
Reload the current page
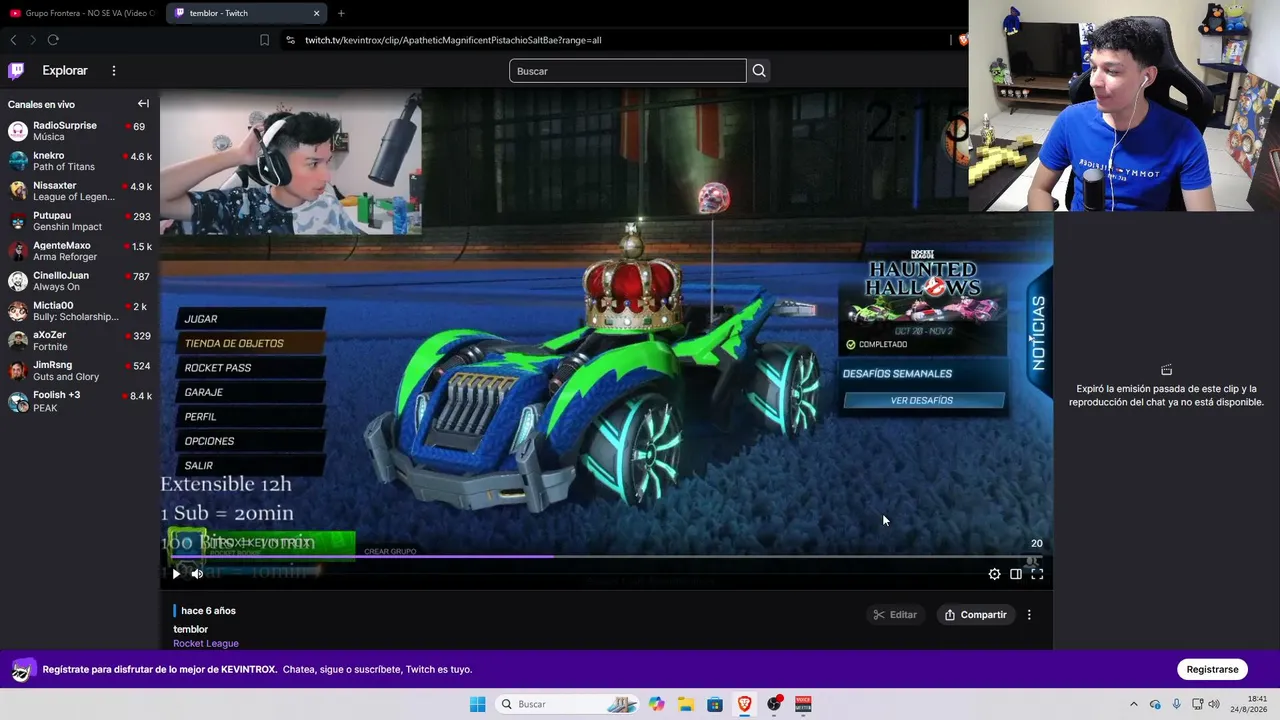pyautogui.click(x=53, y=40)
